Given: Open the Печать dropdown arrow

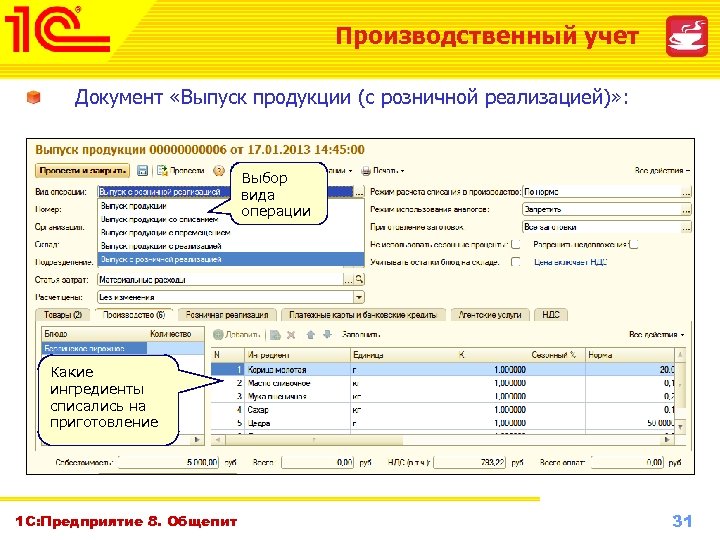Looking at the screenshot, I should (x=402, y=171).
